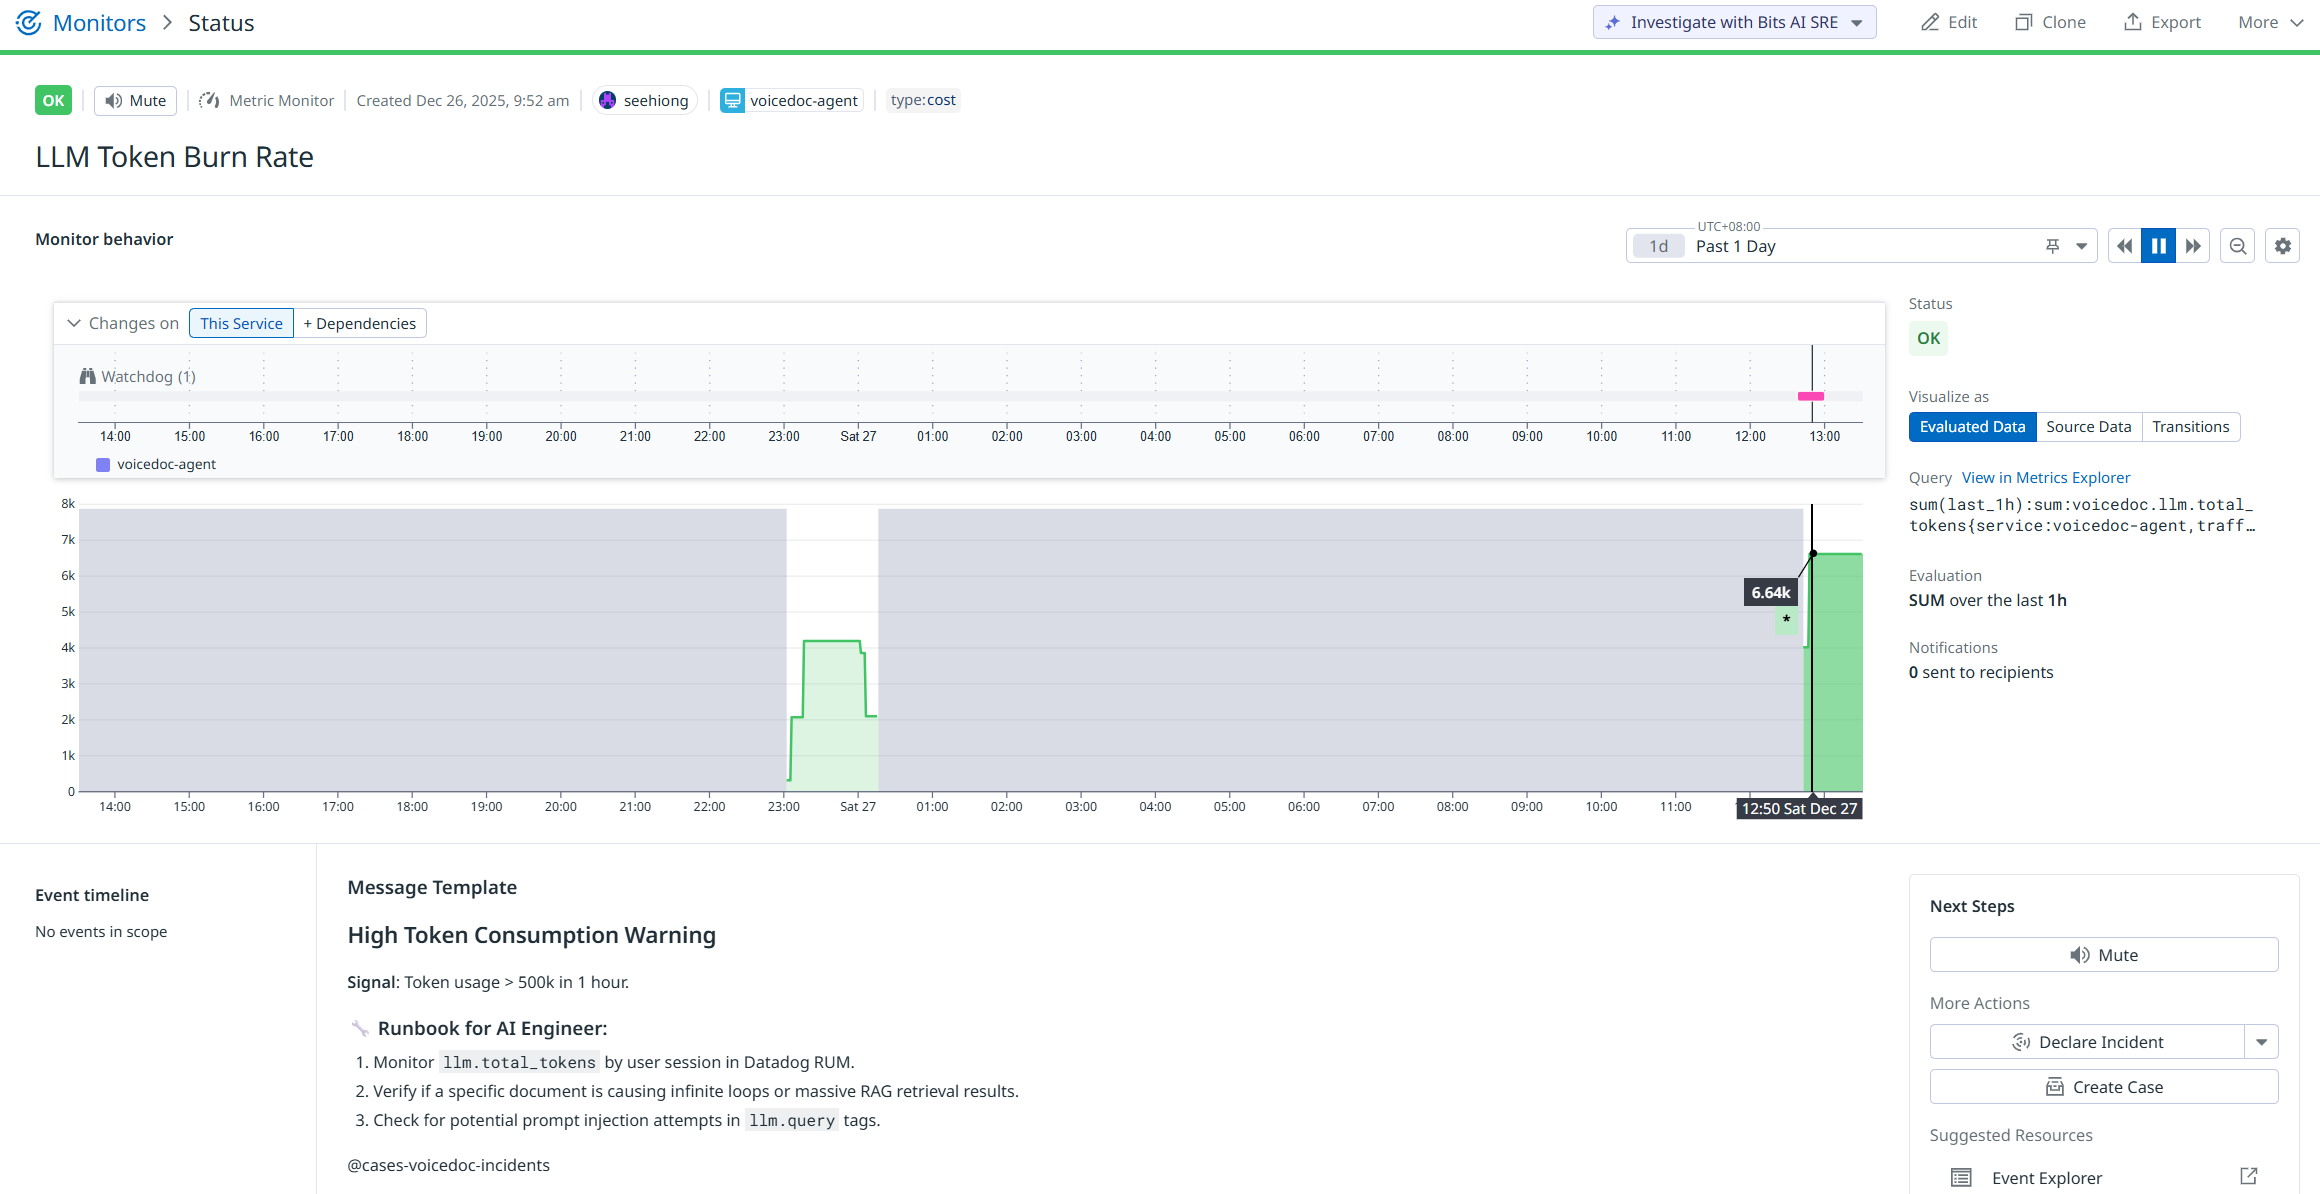Select the Clone monitor icon
2320x1194 pixels.
coord(2024,21)
